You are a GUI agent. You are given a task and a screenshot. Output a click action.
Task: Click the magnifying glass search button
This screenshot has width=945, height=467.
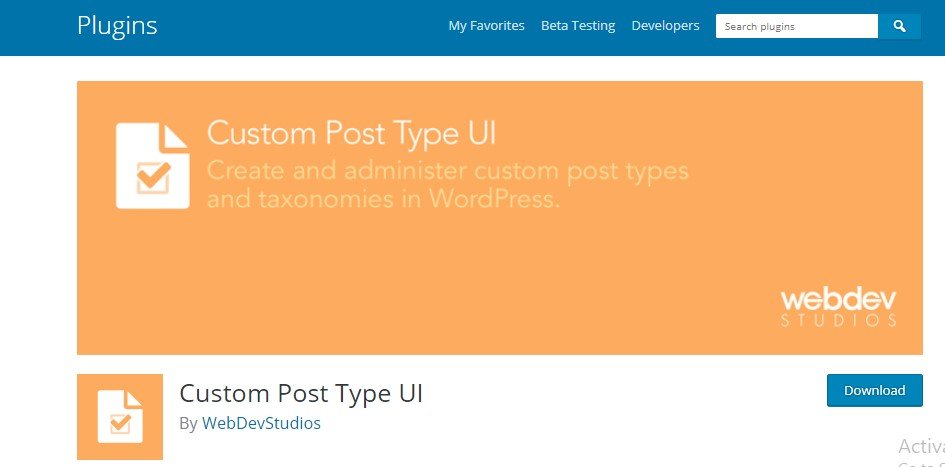click(x=899, y=26)
